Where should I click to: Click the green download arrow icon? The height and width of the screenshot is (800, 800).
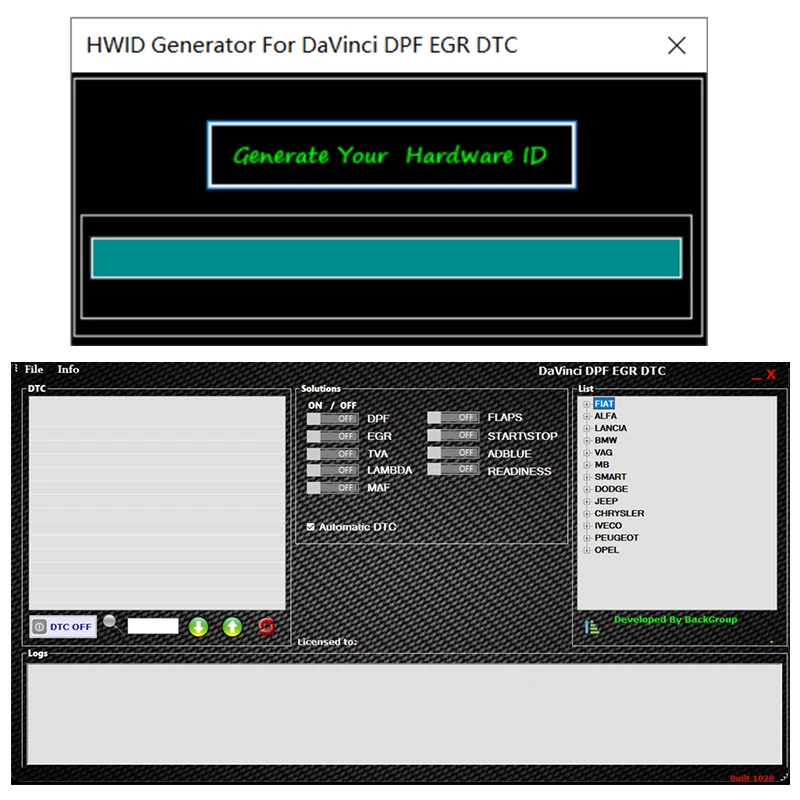[x=199, y=626]
